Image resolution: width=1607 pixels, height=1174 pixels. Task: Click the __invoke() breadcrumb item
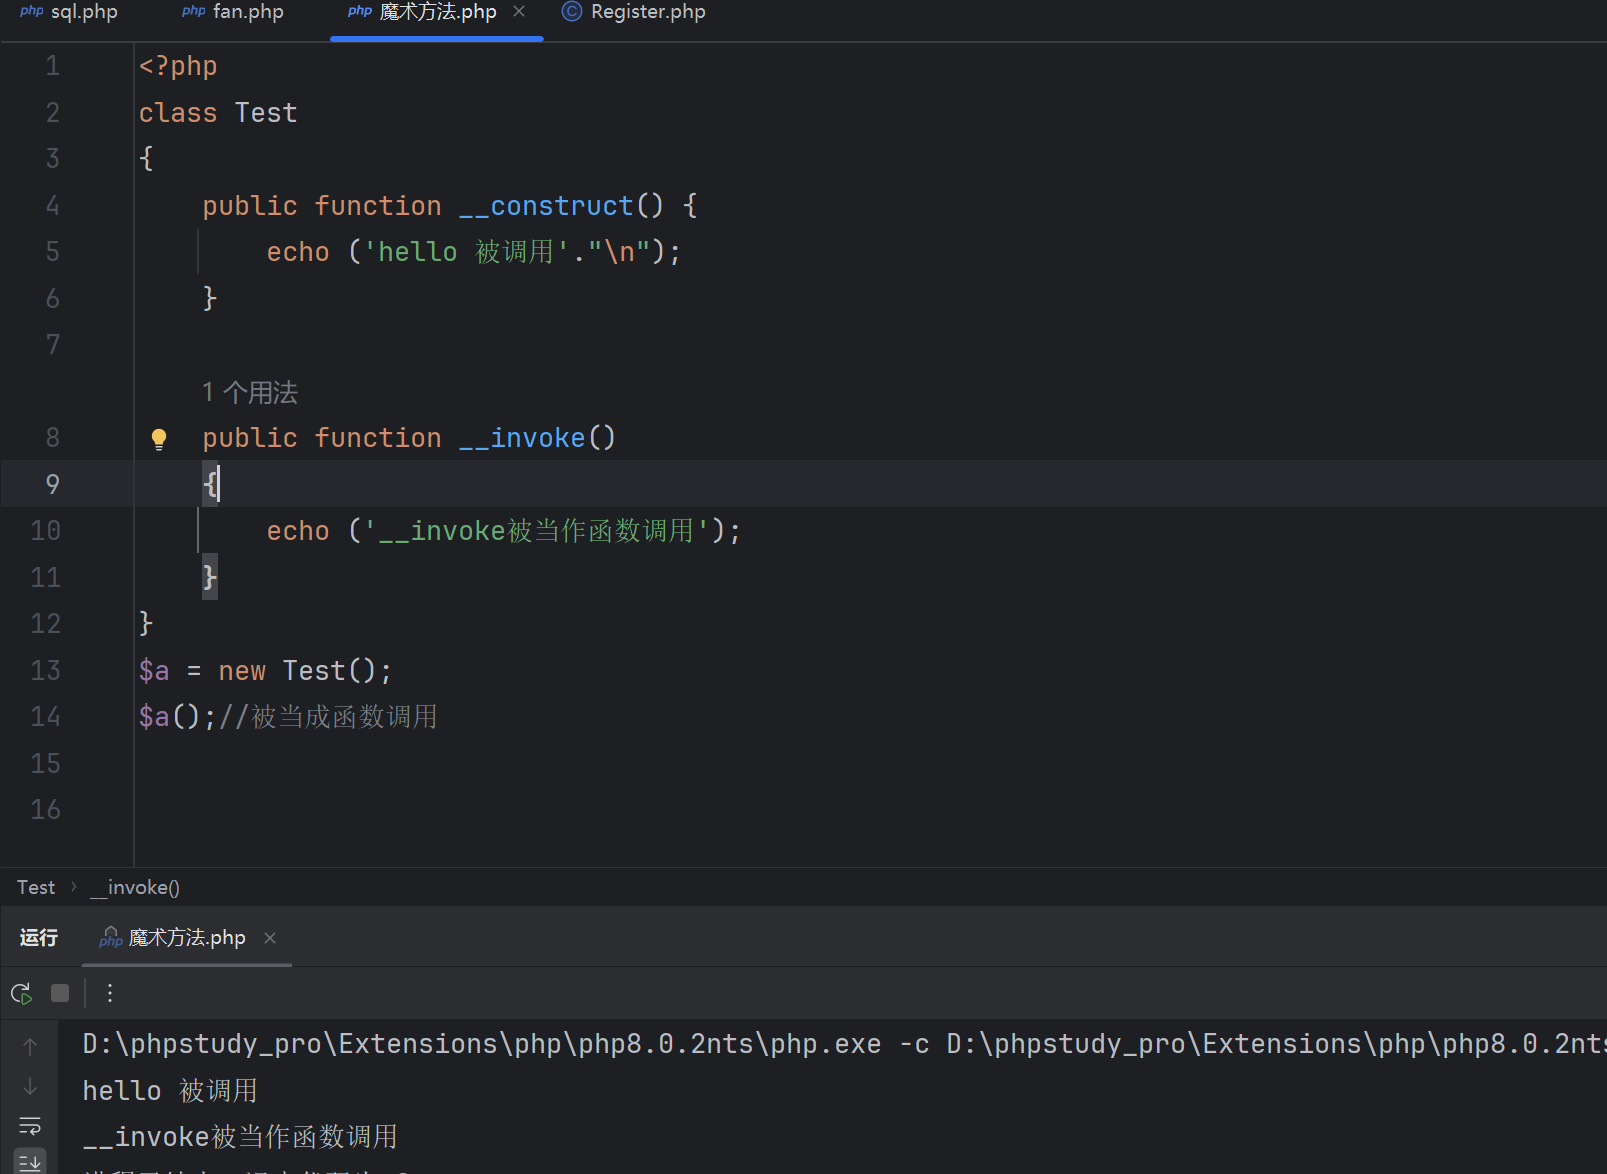[x=135, y=887]
